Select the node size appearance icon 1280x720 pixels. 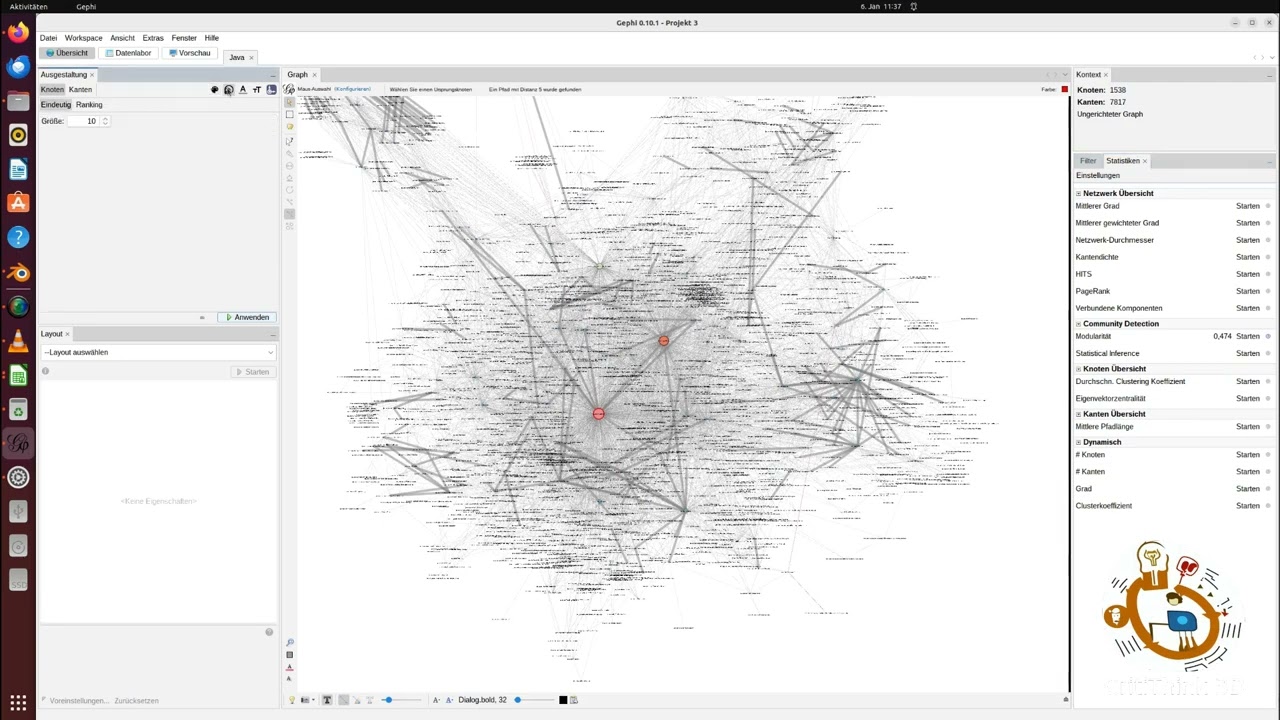tap(228, 89)
